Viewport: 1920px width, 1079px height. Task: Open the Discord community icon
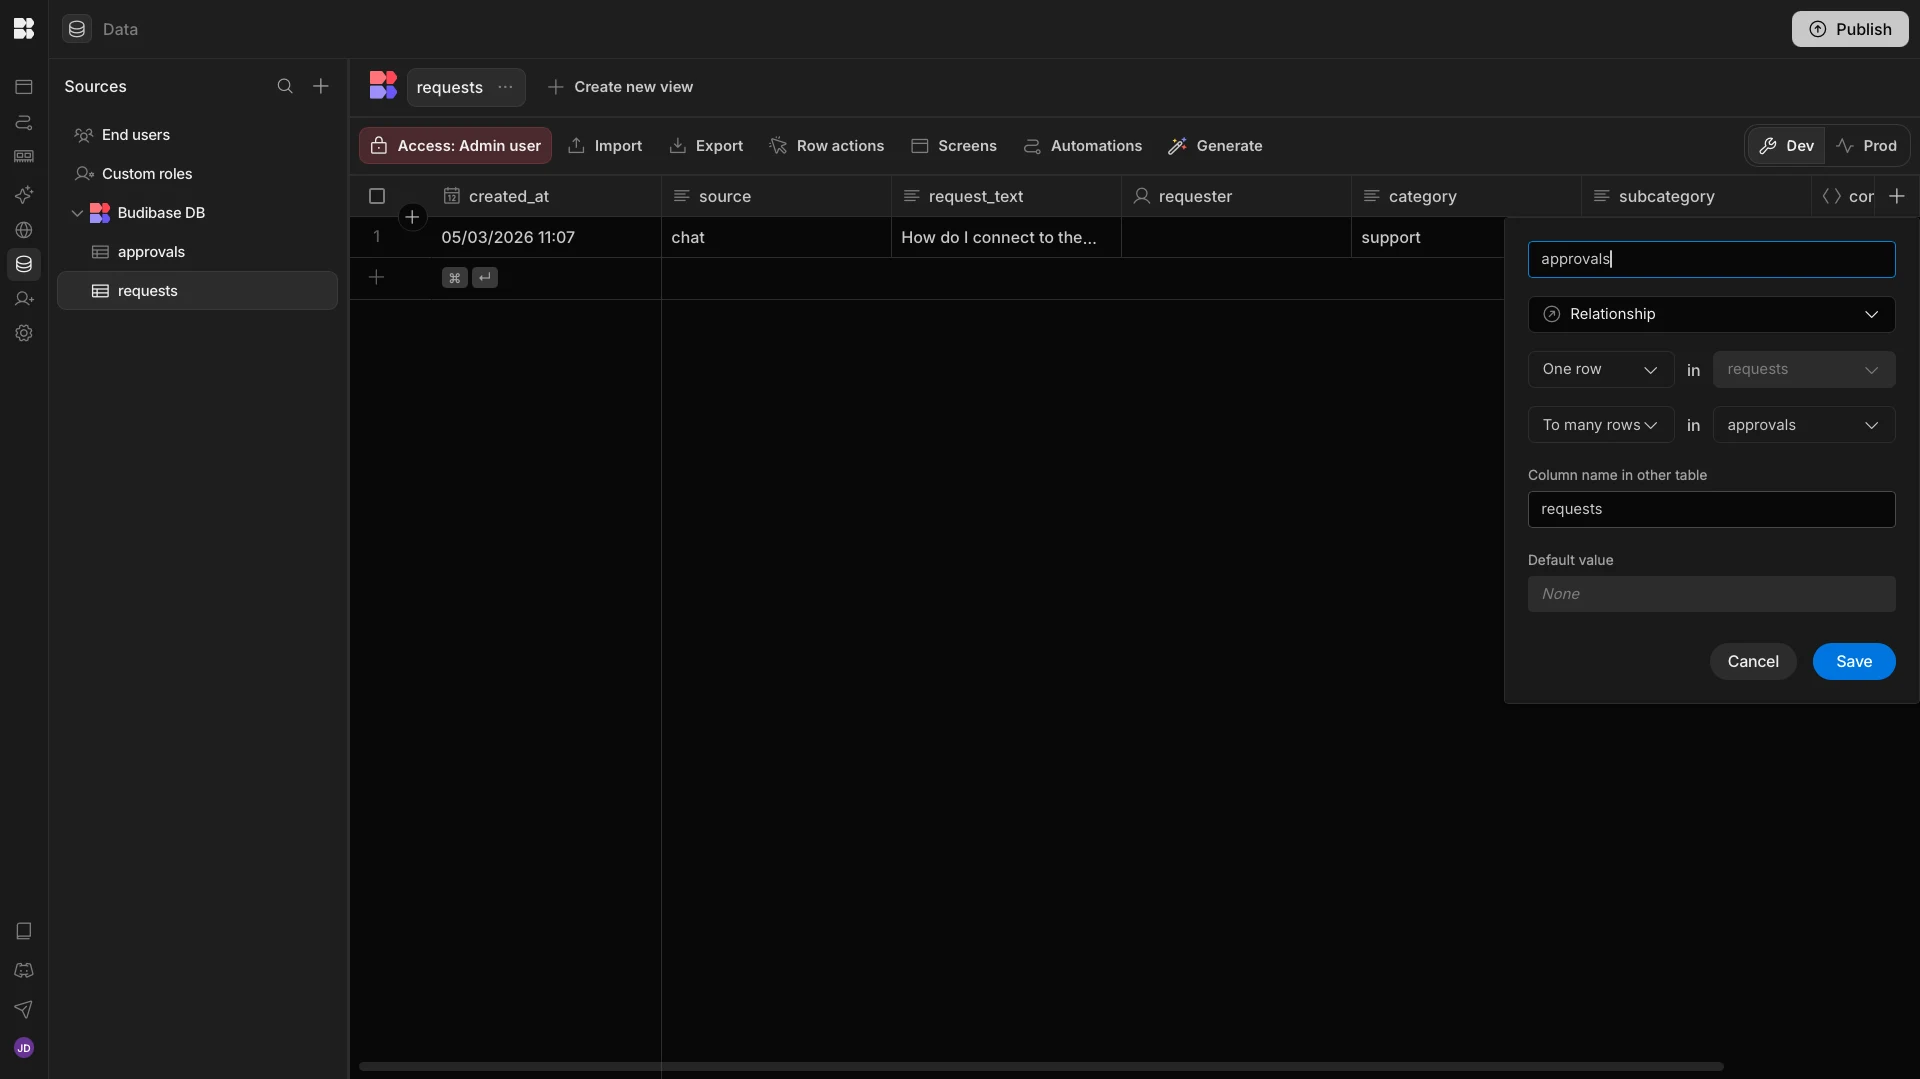coord(24,970)
